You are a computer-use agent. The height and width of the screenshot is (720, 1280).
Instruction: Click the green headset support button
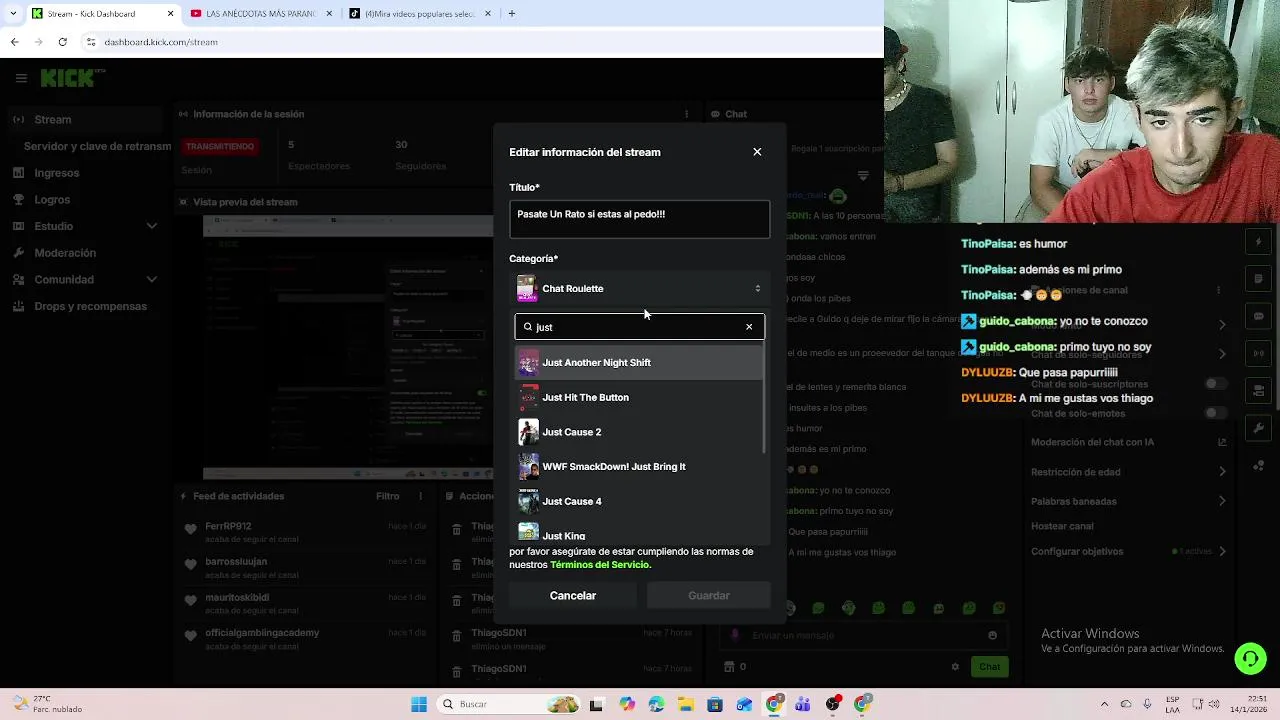coord(1250,658)
